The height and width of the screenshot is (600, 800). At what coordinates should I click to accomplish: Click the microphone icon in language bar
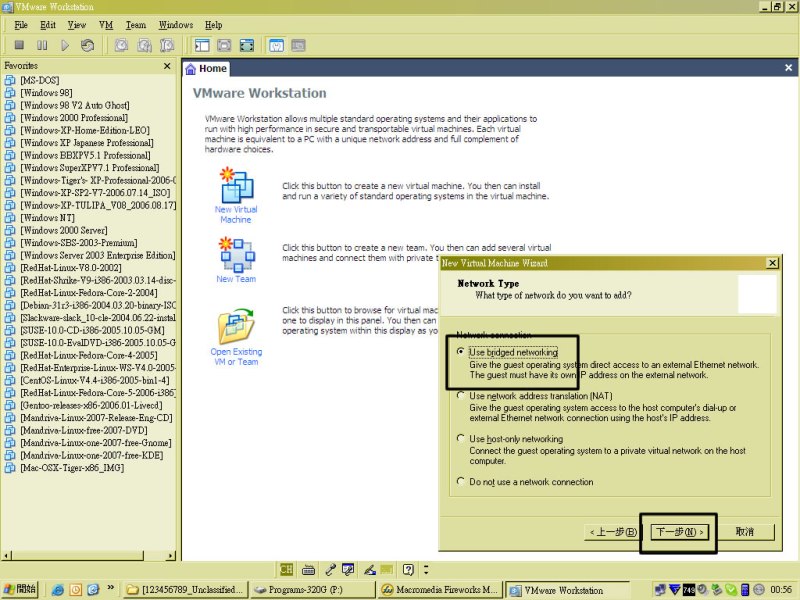tap(330, 569)
